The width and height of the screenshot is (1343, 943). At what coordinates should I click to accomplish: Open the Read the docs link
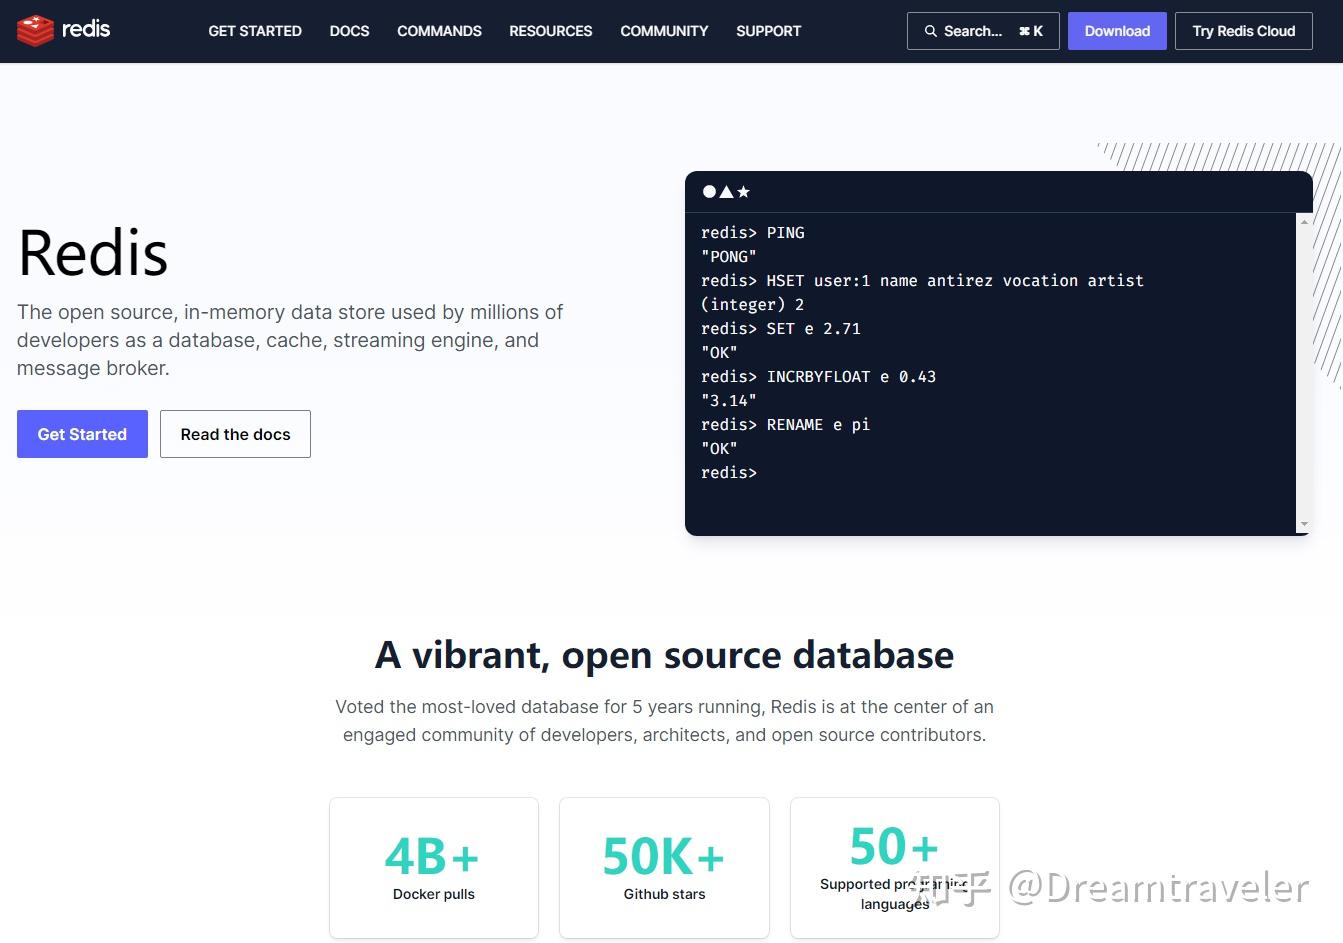pyautogui.click(x=235, y=434)
